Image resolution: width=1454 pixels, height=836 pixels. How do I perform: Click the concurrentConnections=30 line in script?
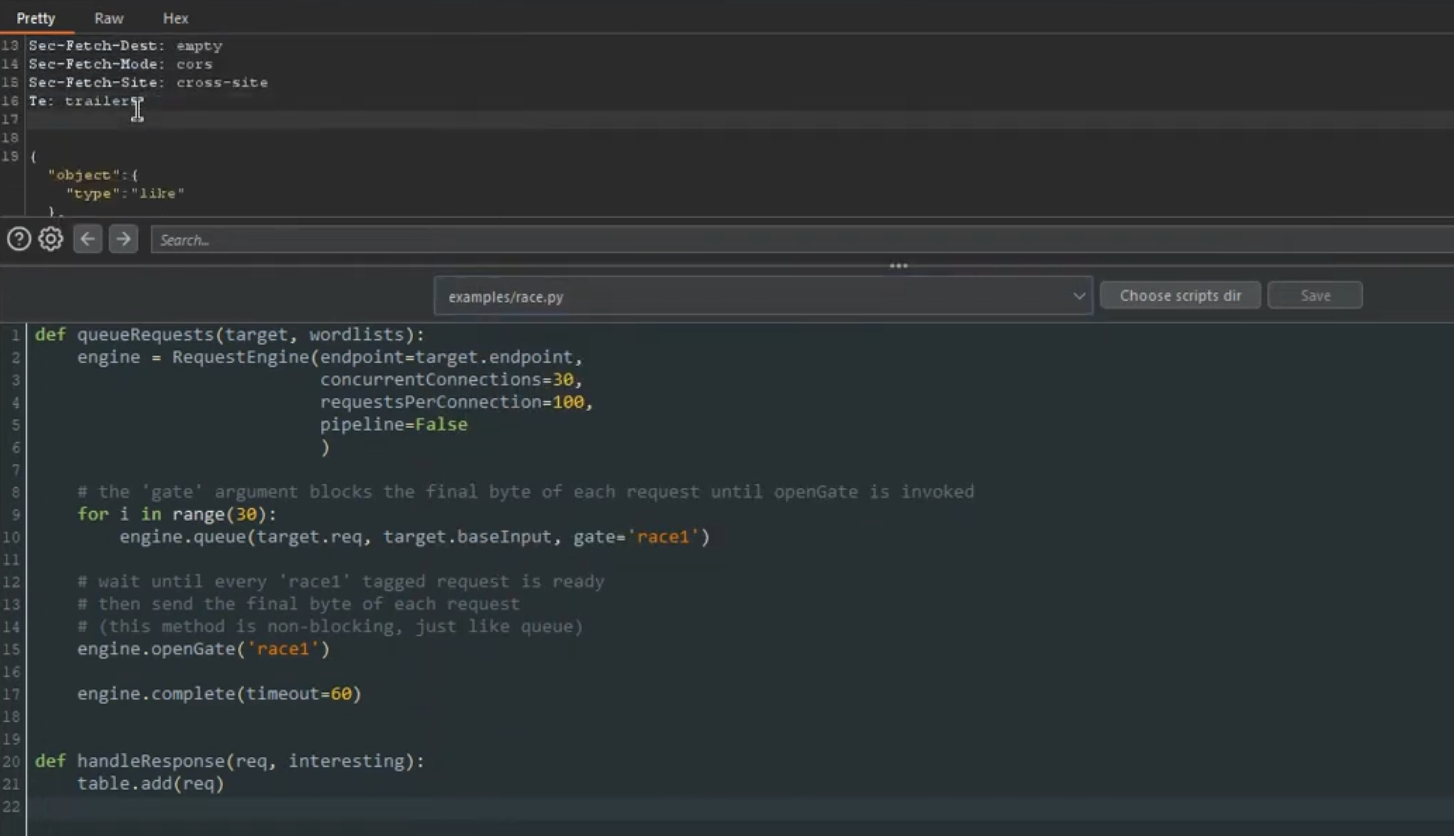[x=450, y=380]
